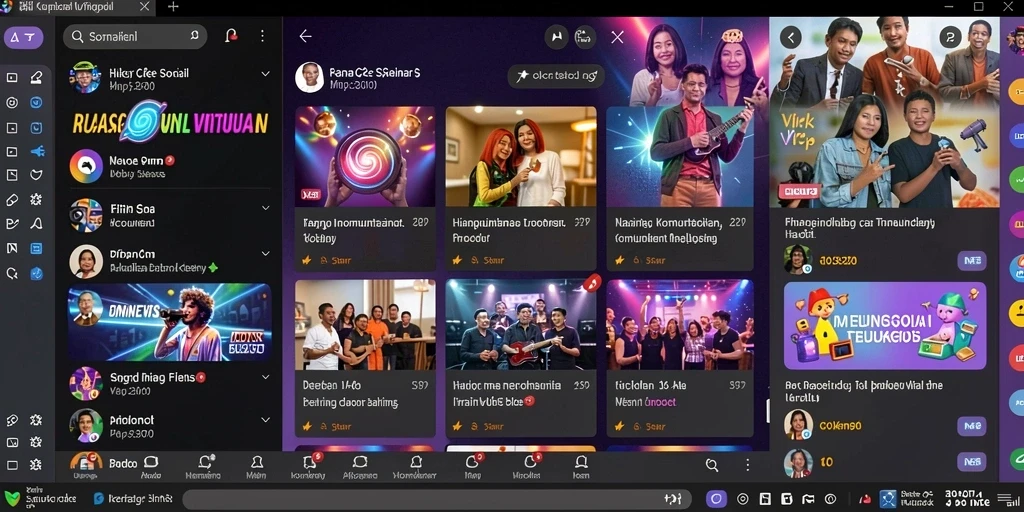The image size is (1024, 512).
Task: Open the three-dot menu in bottom tab bar
Action: [748, 465]
